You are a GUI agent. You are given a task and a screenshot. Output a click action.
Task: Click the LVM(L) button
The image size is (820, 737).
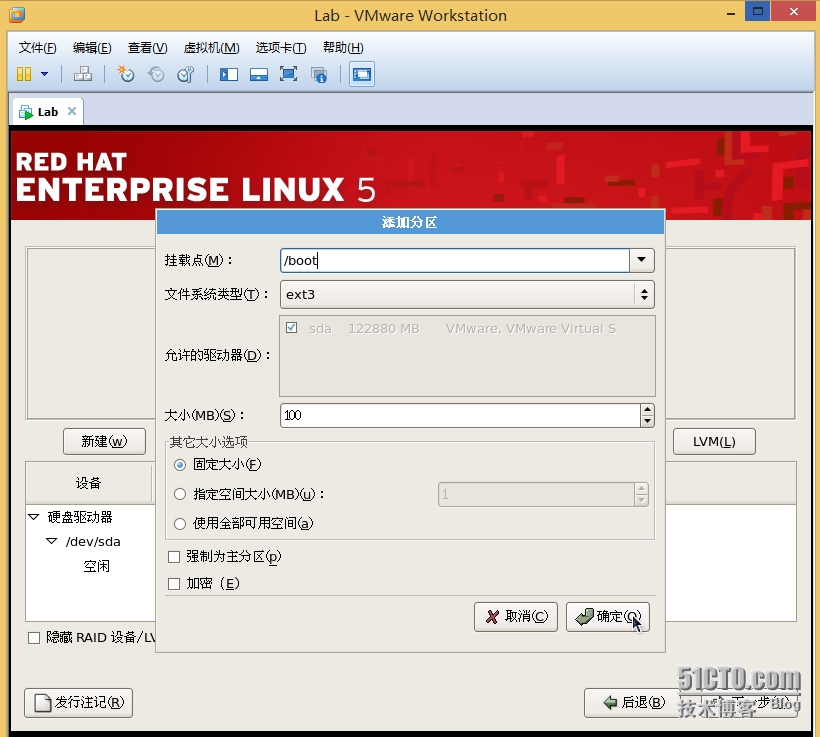pos(714,441)
